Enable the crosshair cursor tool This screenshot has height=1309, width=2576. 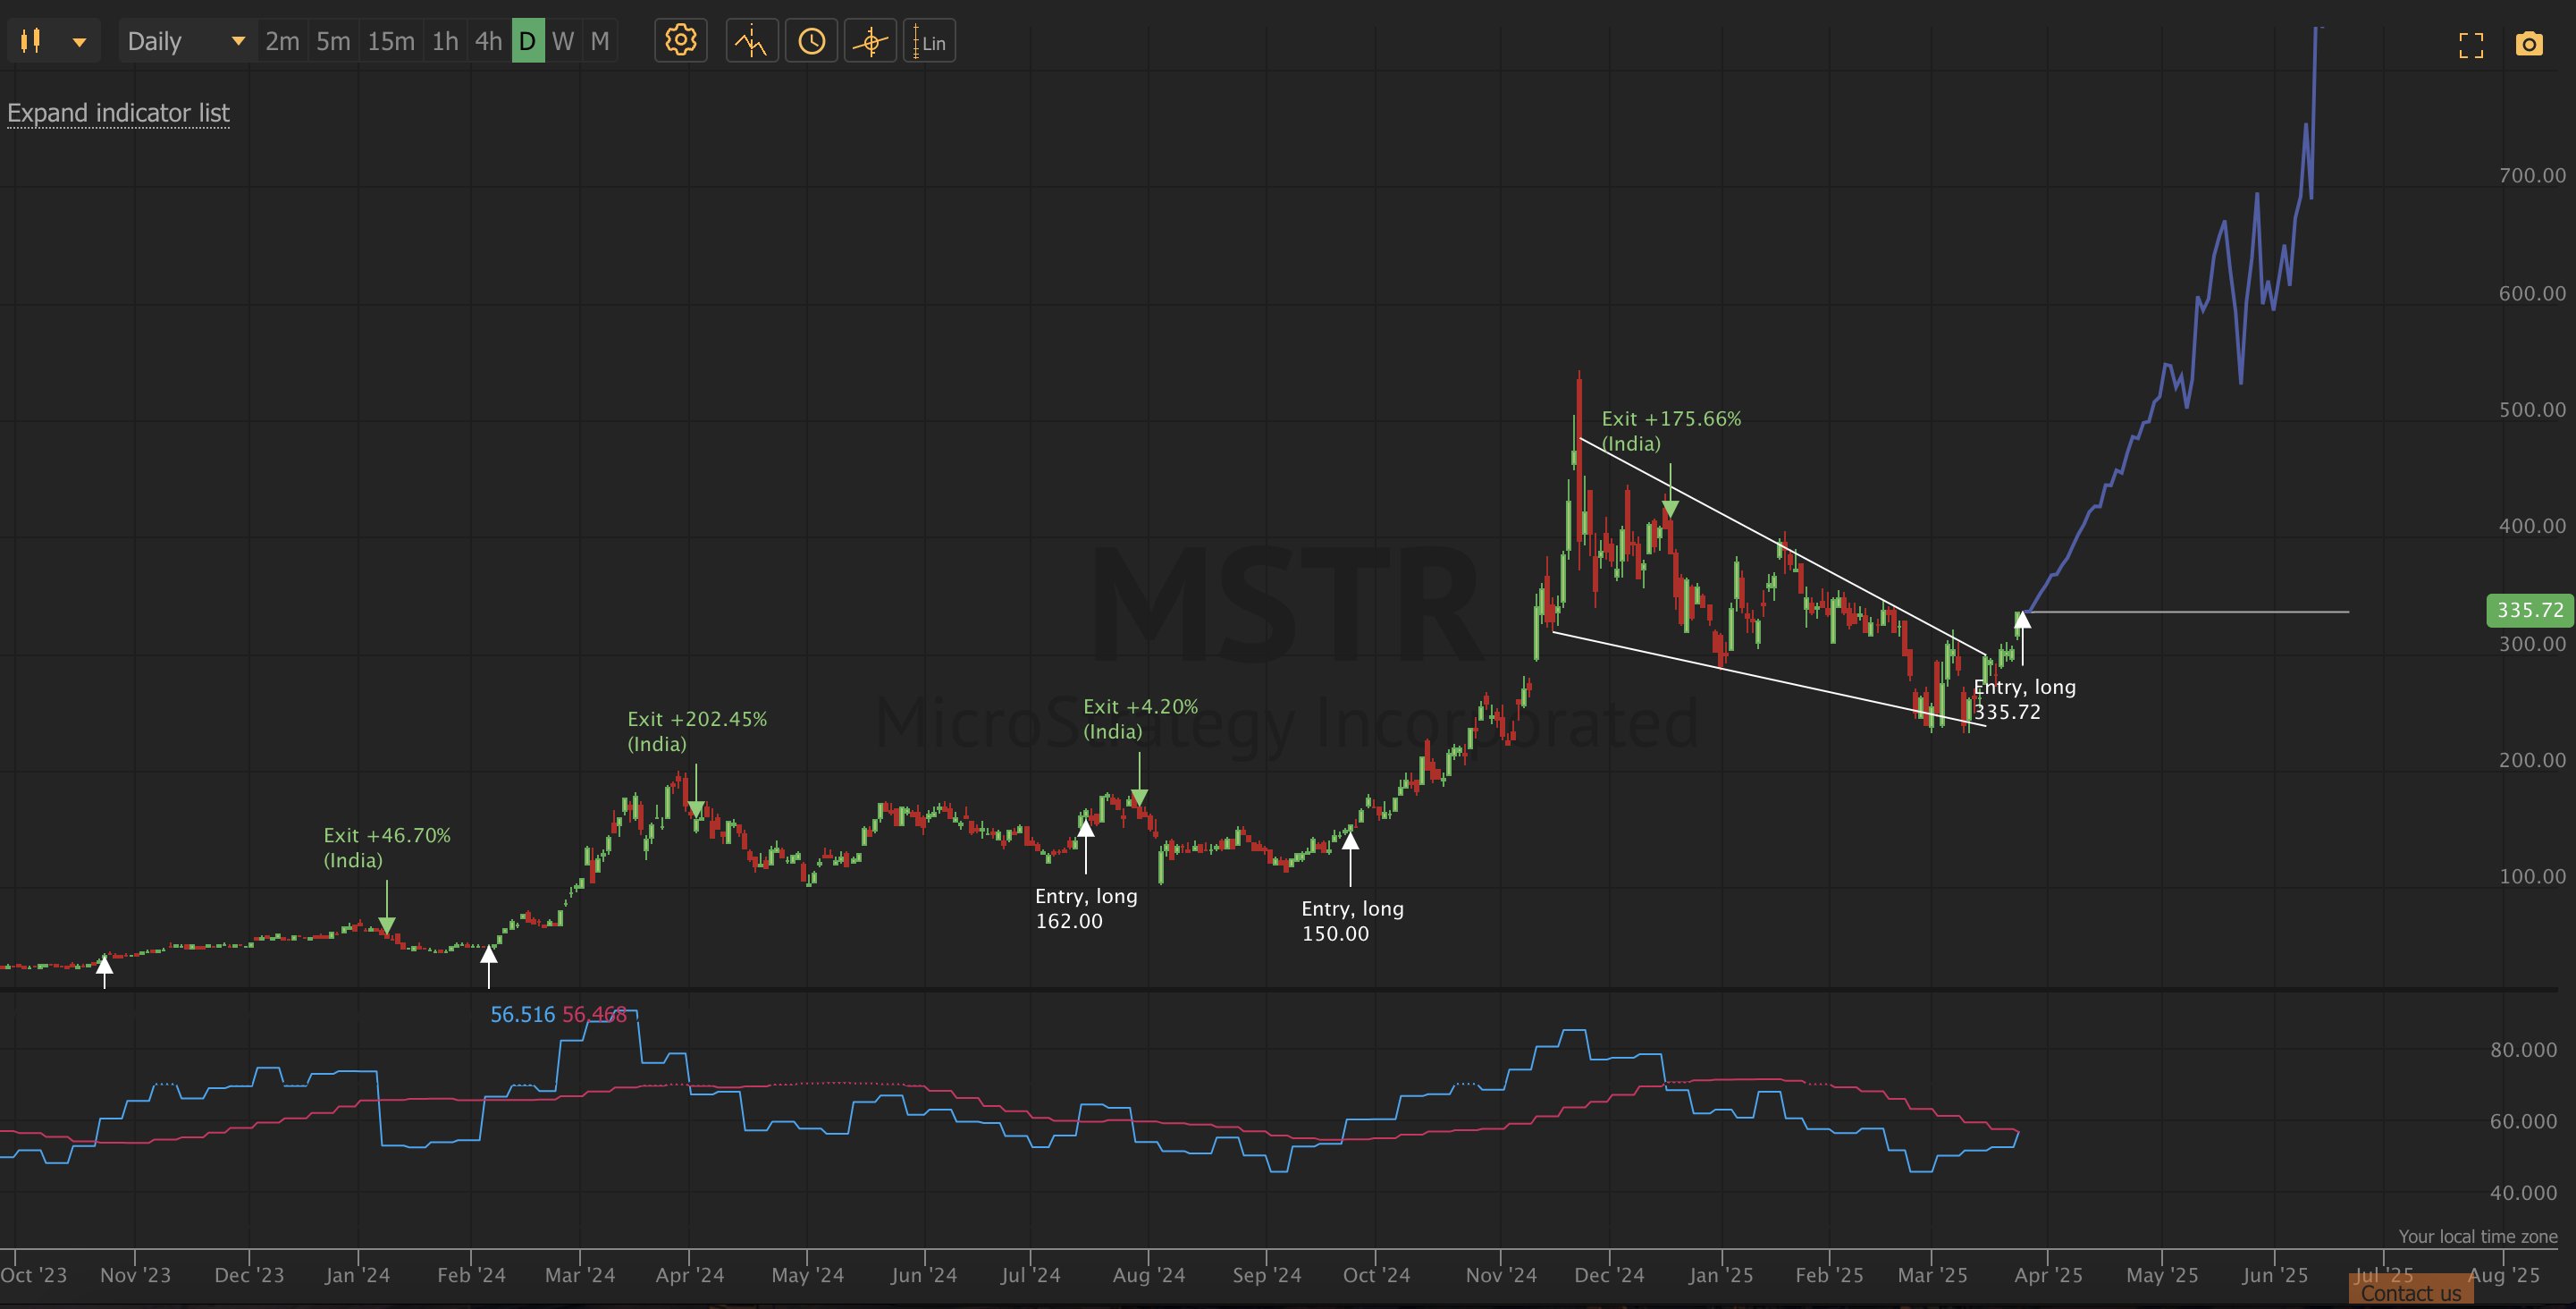(870, 41)
